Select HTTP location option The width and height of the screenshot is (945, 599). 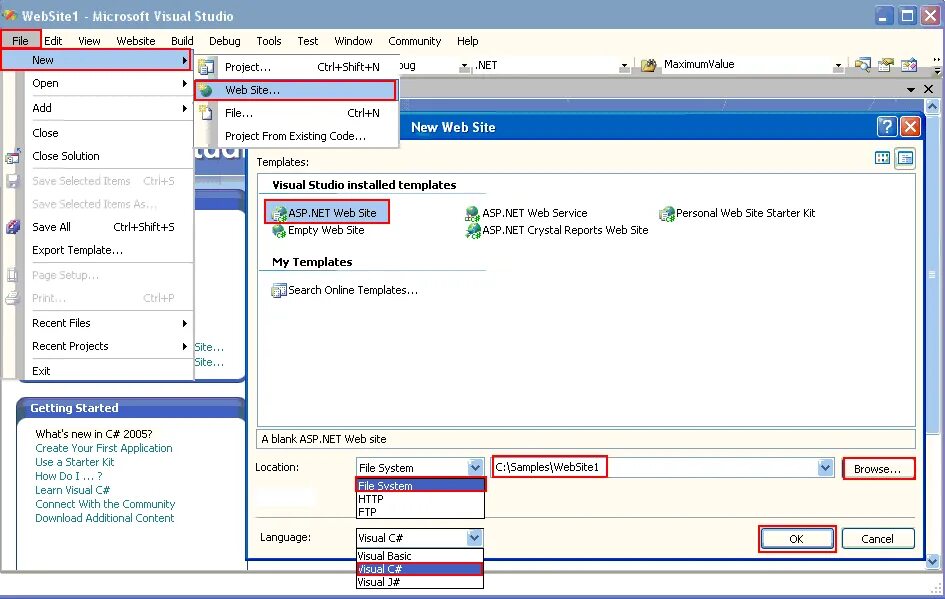pyautogui.click(x=420, y=499)
